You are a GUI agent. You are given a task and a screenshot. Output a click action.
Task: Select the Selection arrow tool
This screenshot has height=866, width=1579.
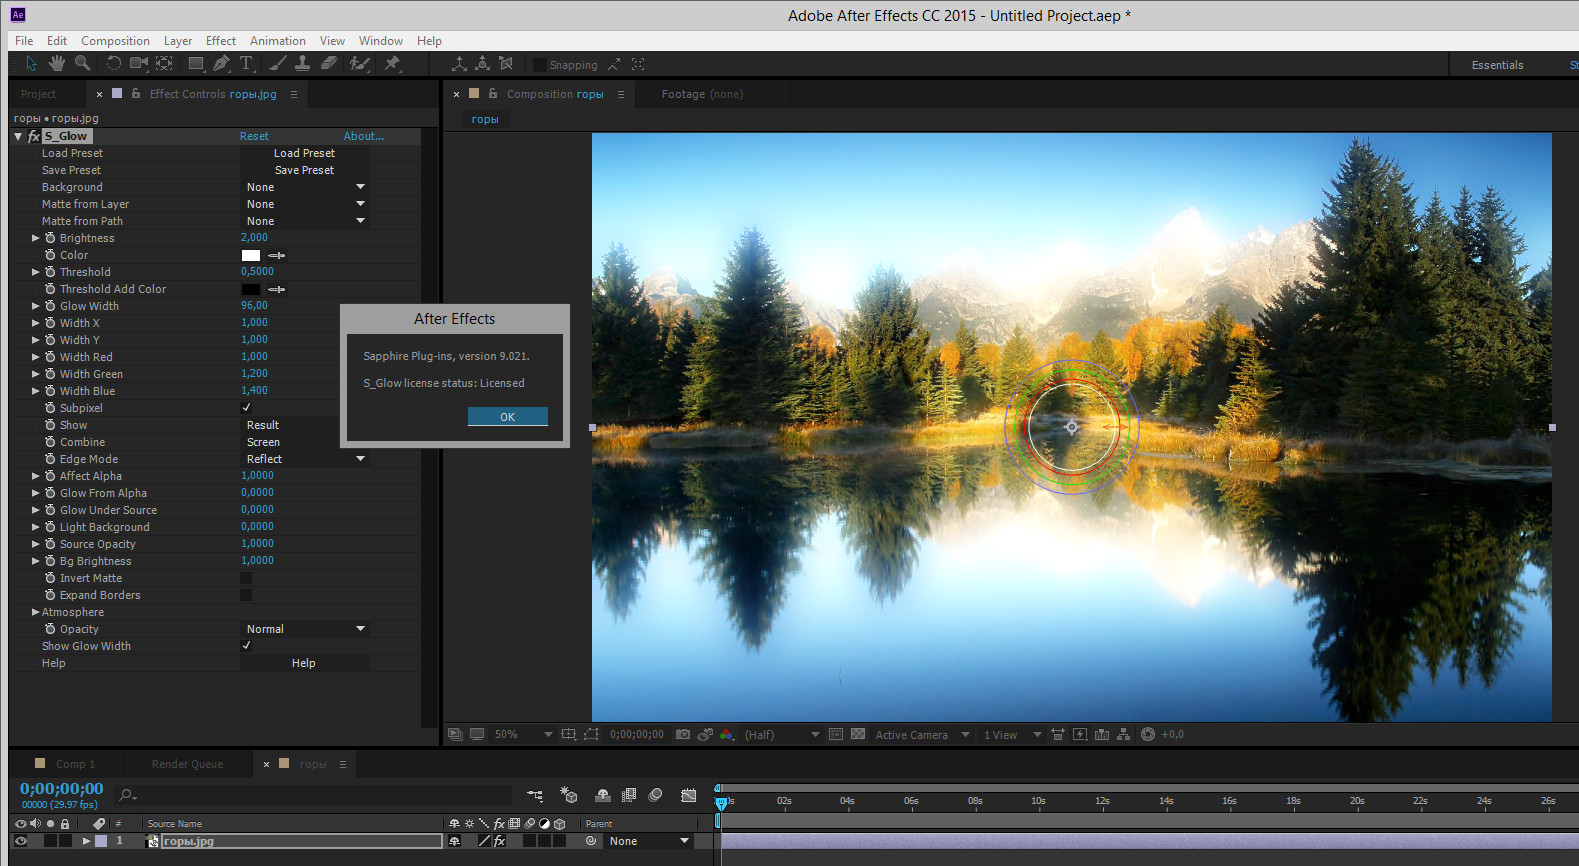coord(31,64)
